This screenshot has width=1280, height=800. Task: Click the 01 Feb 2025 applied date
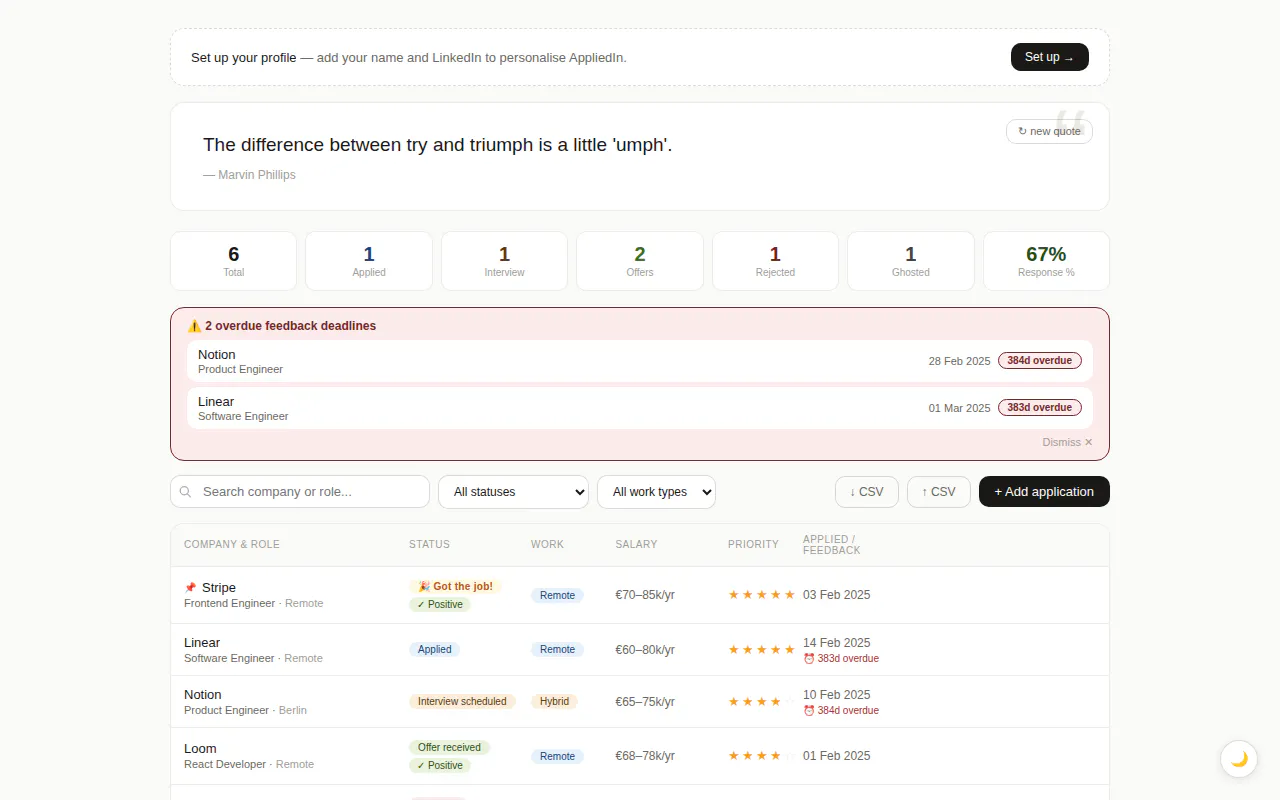[837, 756]
